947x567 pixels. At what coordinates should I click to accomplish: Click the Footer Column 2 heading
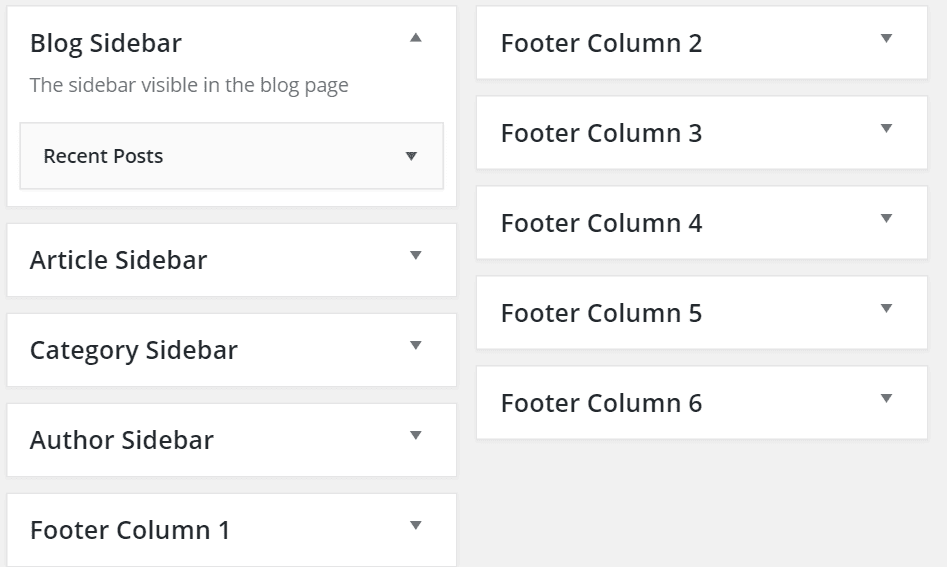[602, 43]
